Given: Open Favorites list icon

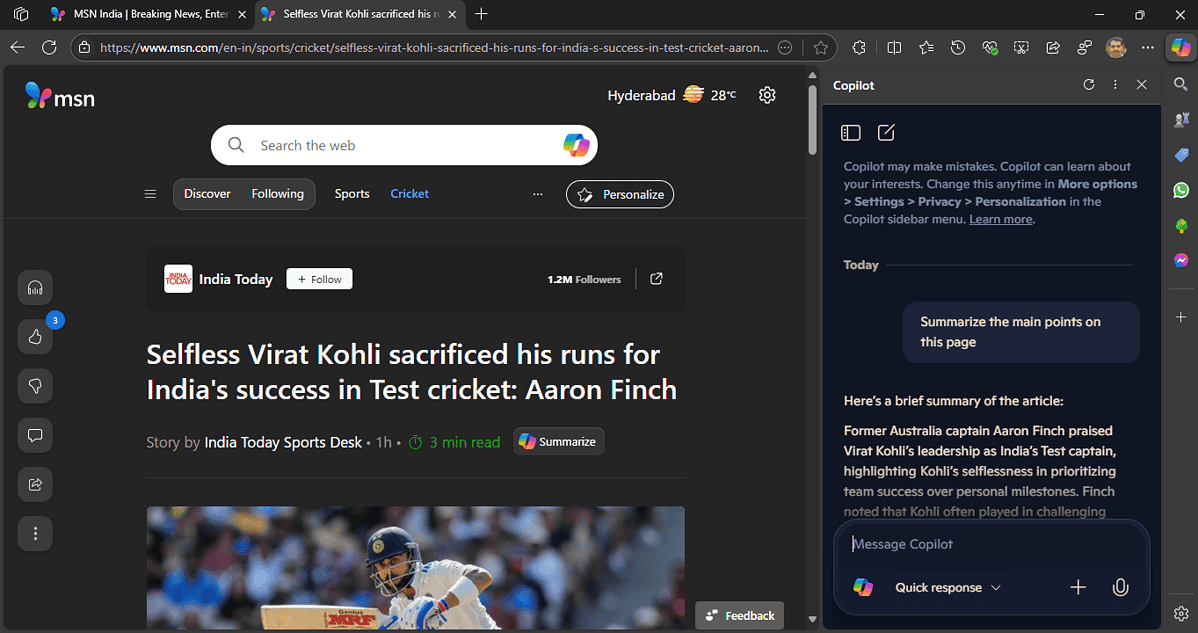Looking at the screenshot, I should click(x=926, y=47).
